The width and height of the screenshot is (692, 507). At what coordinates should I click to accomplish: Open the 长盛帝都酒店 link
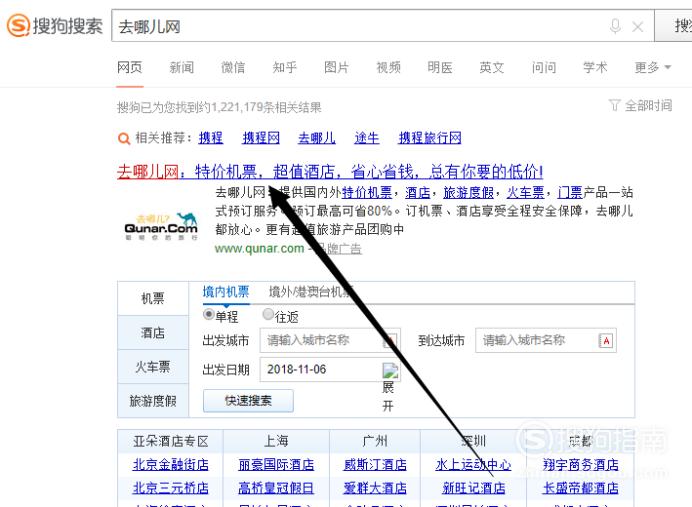pyautogui.click(x=580, y=488)
